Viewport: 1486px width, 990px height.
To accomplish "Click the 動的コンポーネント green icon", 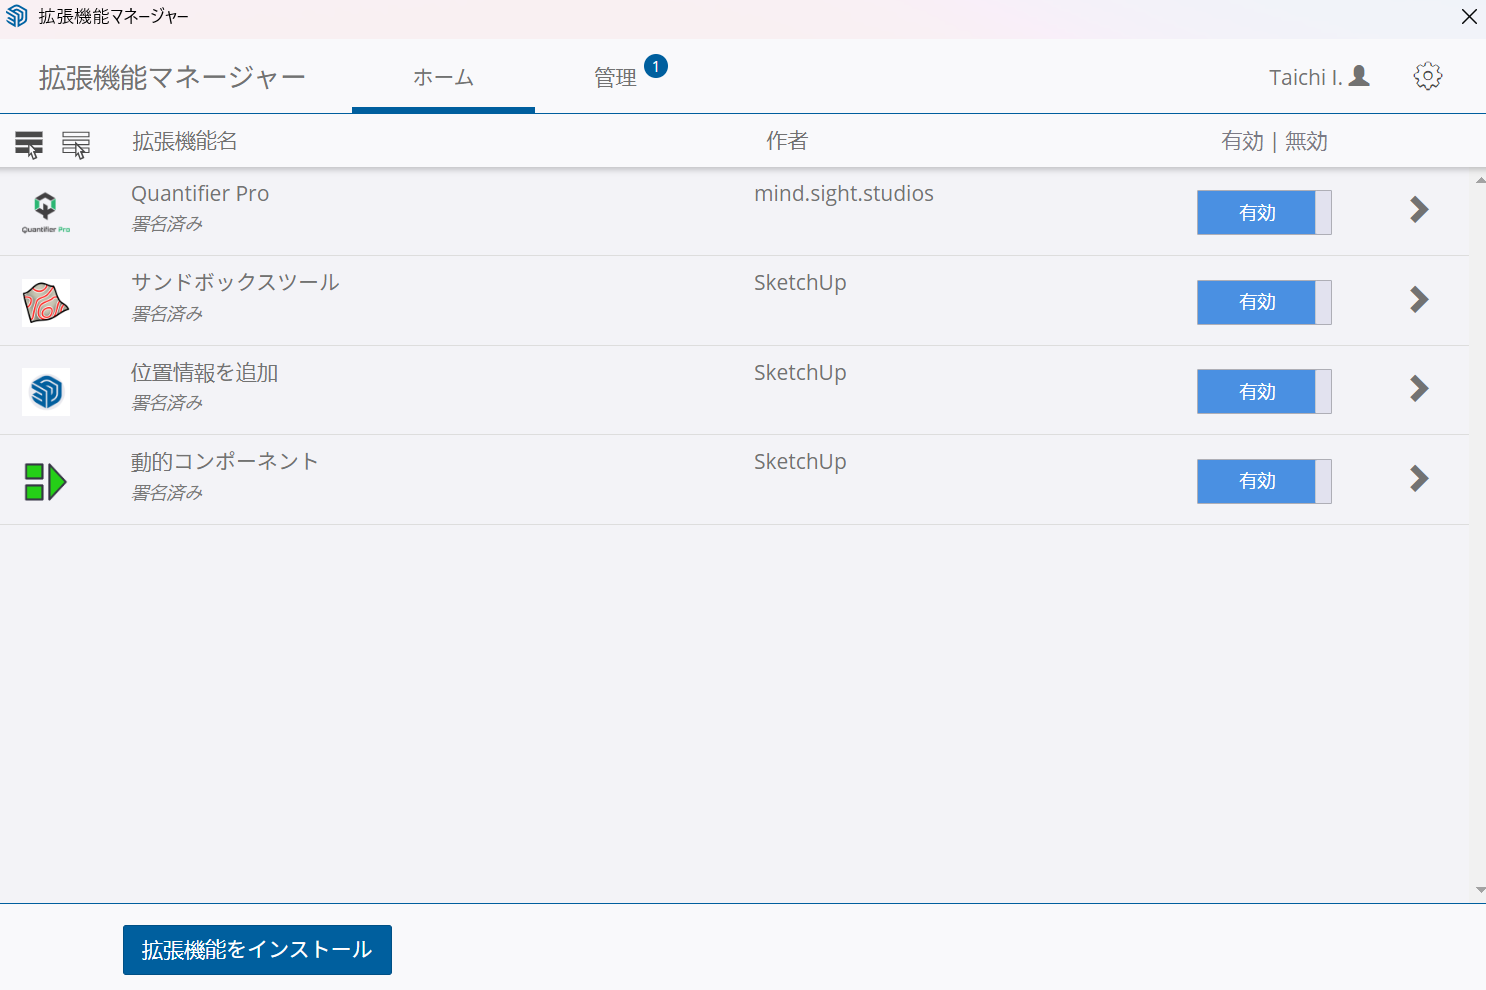I will pyautogui.click(x=46, y=481).
